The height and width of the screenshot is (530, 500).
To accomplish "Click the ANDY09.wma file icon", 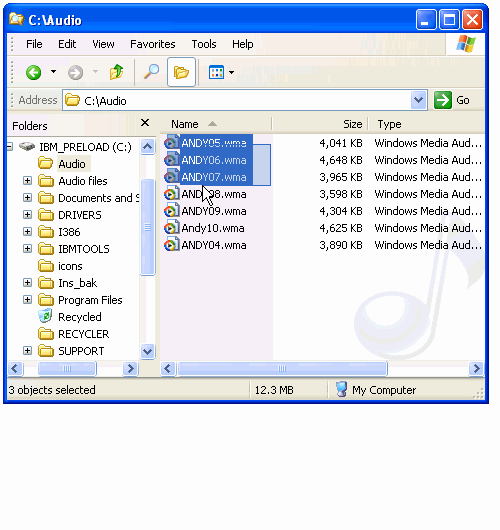I will tap(171, 211).
